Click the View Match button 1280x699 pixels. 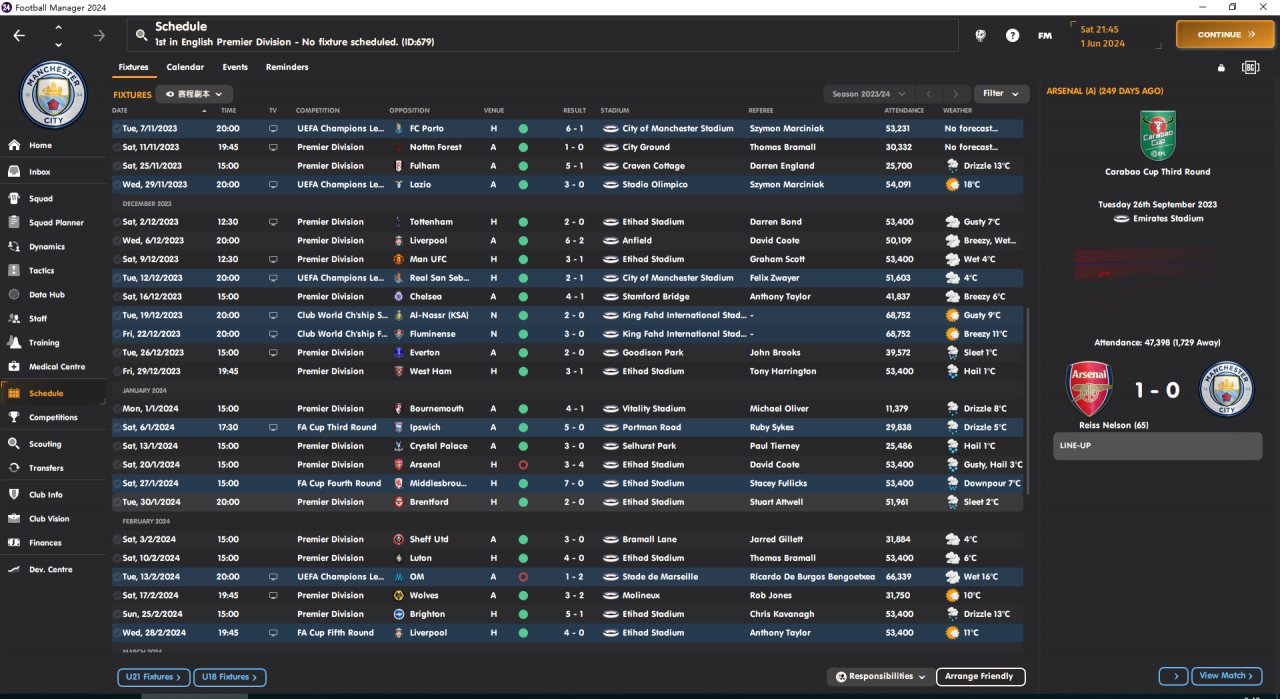(x=1226, y=677)
